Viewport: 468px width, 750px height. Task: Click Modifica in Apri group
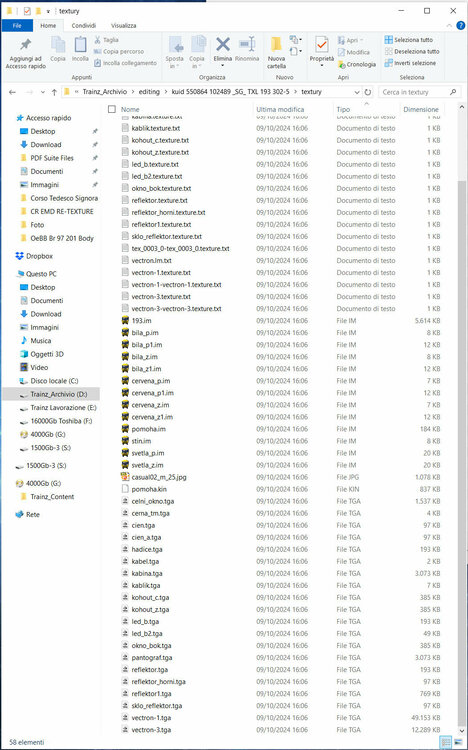click(x=354, y=52)
